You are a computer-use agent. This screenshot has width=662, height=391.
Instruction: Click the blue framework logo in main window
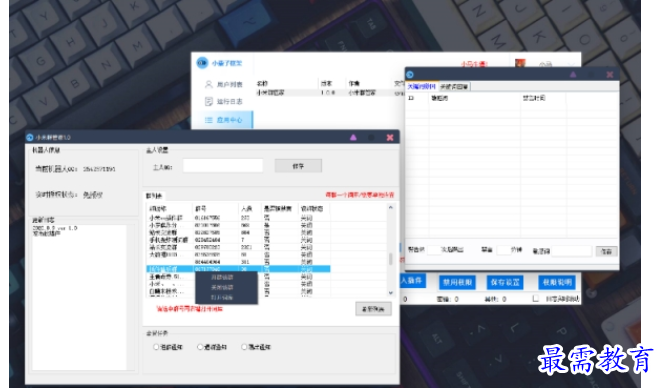point(202,63)
